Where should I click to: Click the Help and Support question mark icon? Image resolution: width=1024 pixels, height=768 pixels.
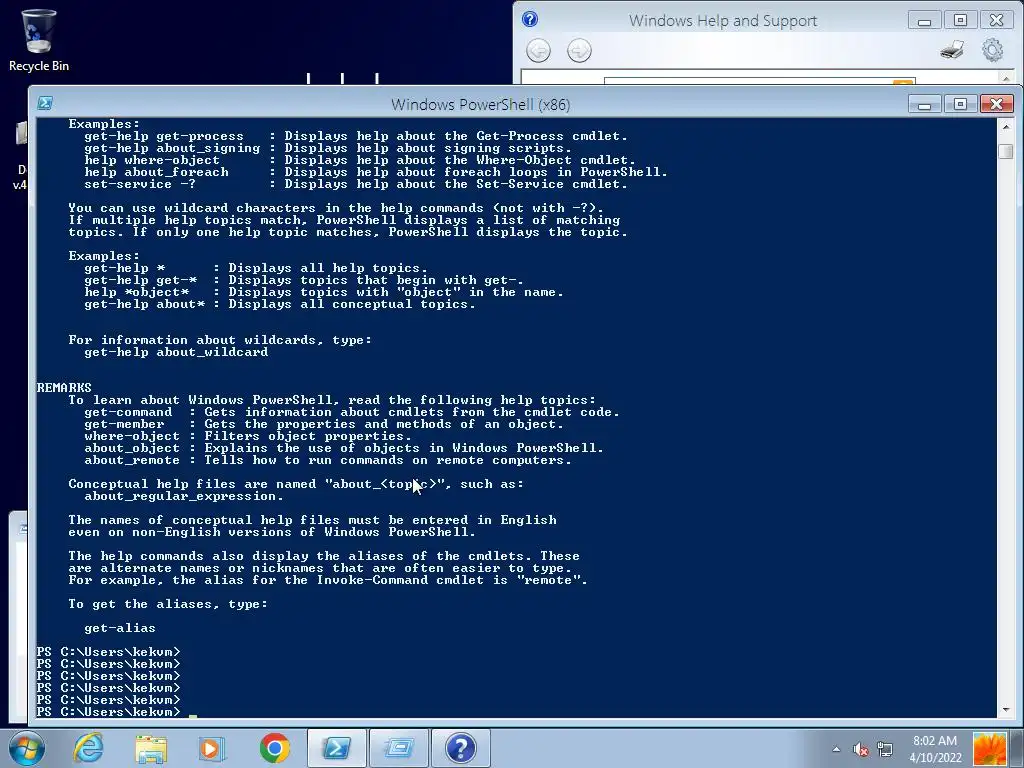point(530,19)
